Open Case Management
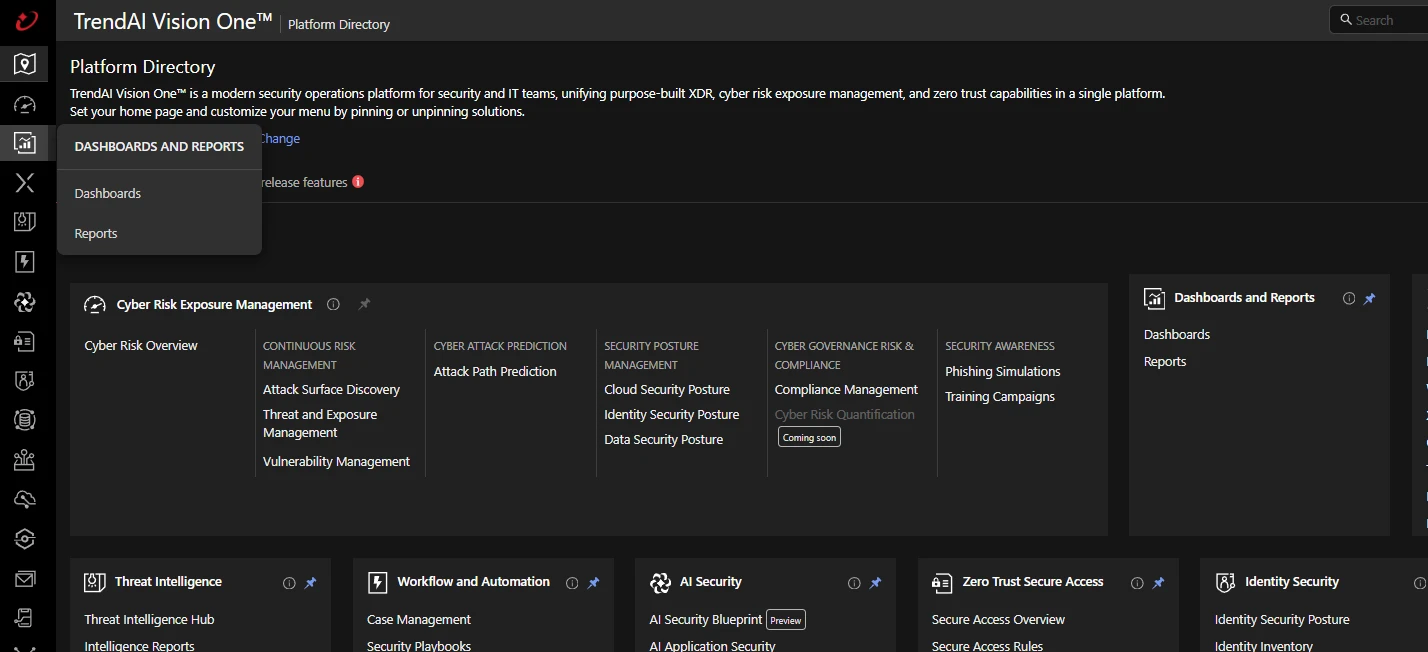Image resolution: width=1428 pixels, height=652 pixels. [419, 619]
